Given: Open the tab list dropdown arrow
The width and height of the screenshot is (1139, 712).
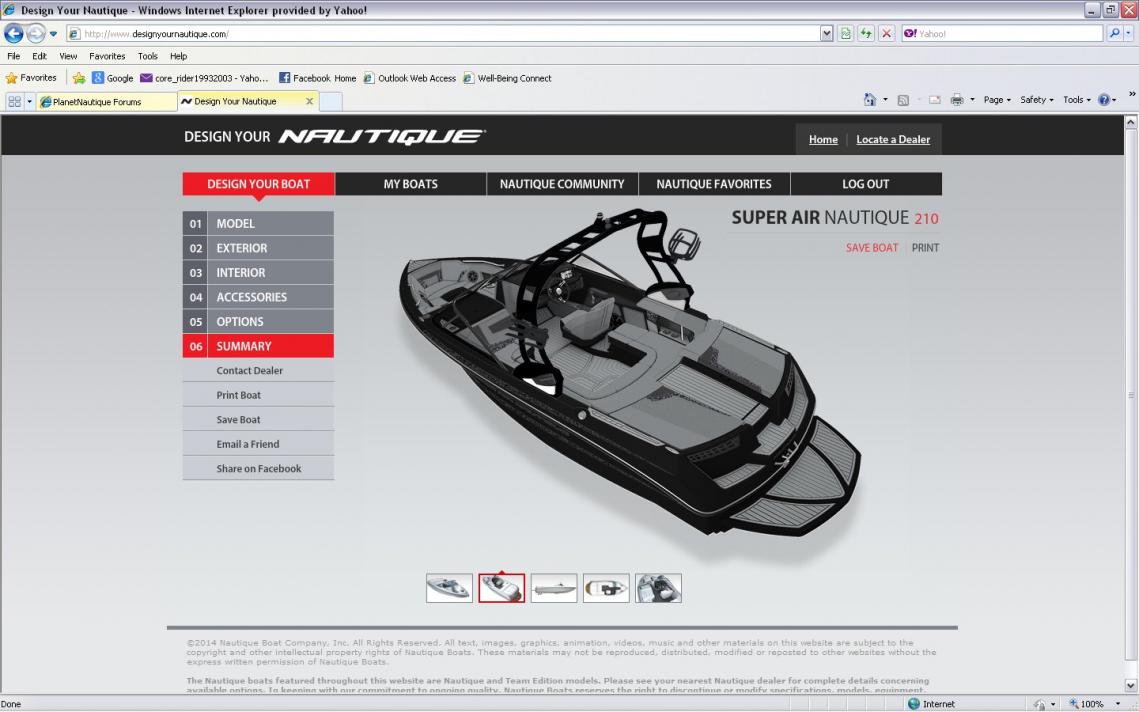Looking at the screenshot, I should point(30,102).
